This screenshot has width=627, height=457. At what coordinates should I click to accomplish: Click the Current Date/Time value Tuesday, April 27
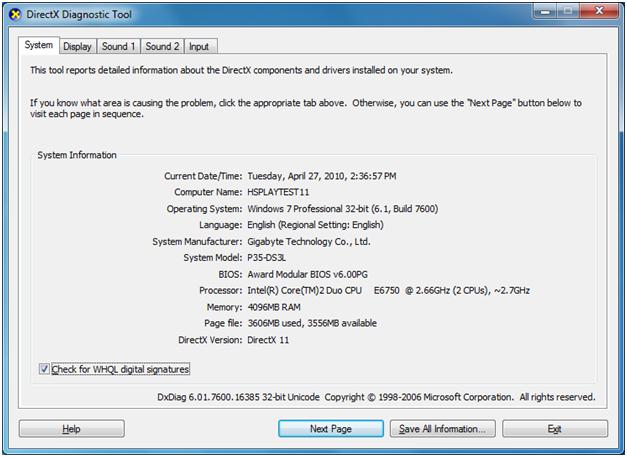(x=322, y=176)
